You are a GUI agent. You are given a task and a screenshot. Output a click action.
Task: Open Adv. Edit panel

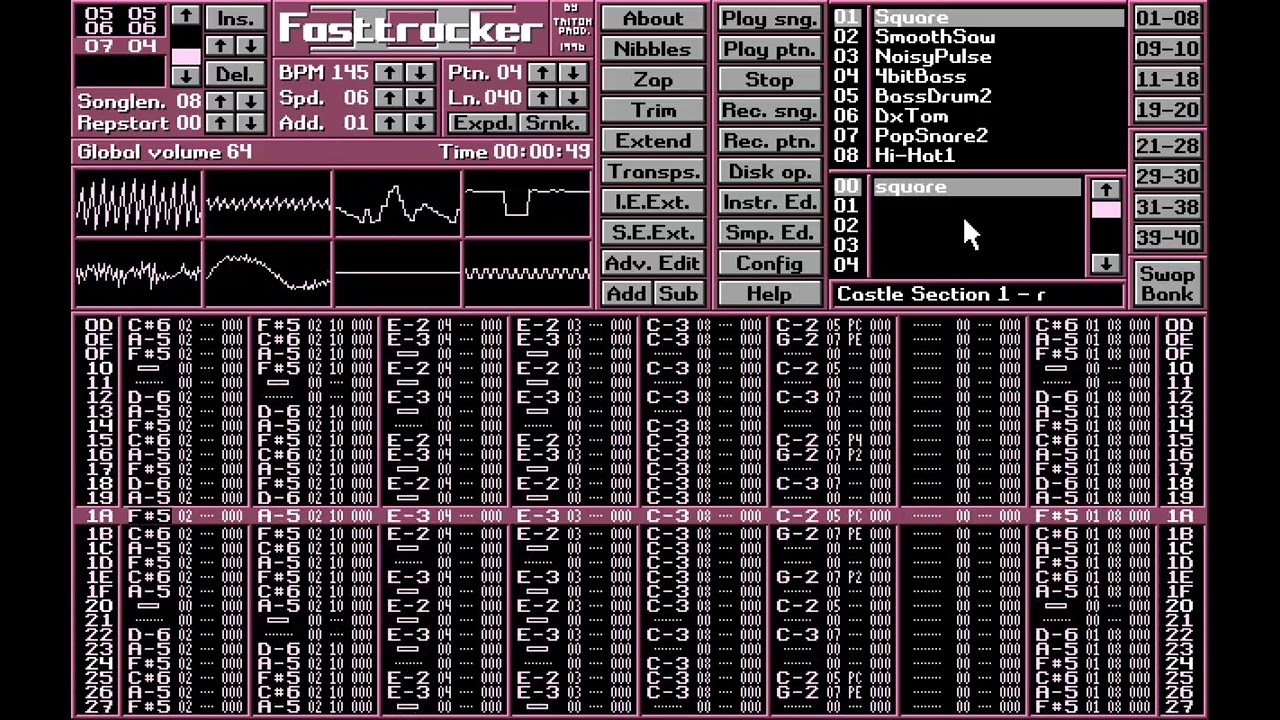tap(652, 263)
